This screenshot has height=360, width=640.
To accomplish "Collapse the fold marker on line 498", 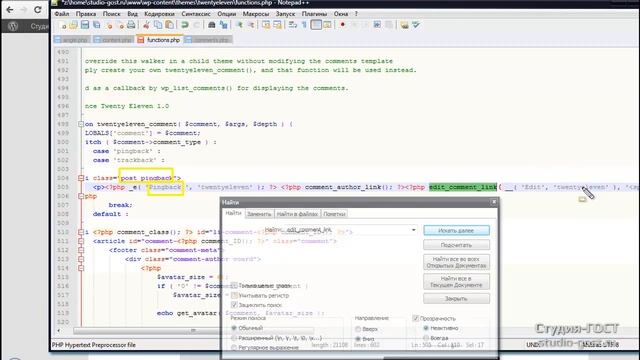I will [x=81, y=124].
